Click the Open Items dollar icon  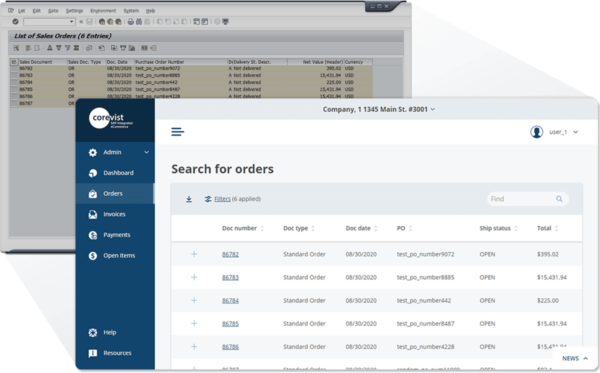[x=93, y=256]
